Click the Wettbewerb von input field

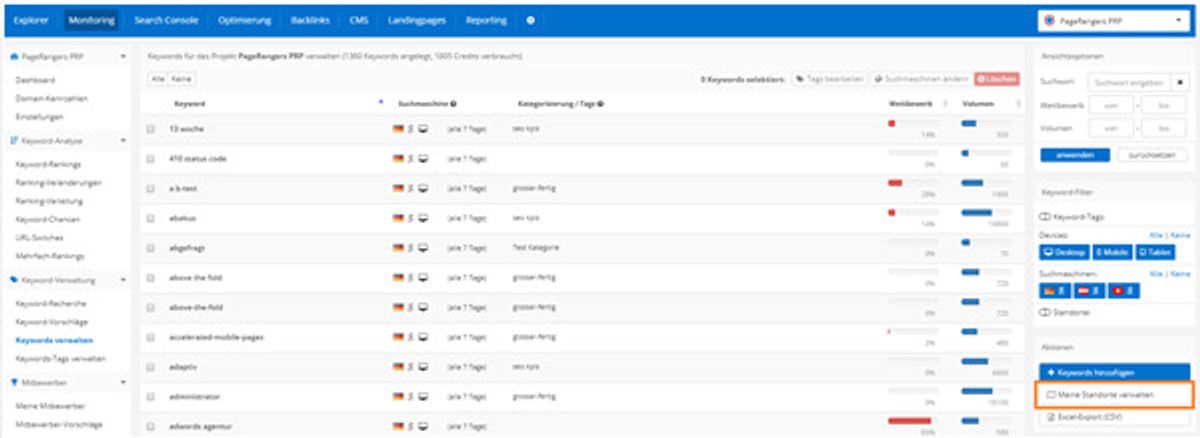point(1109,105)
